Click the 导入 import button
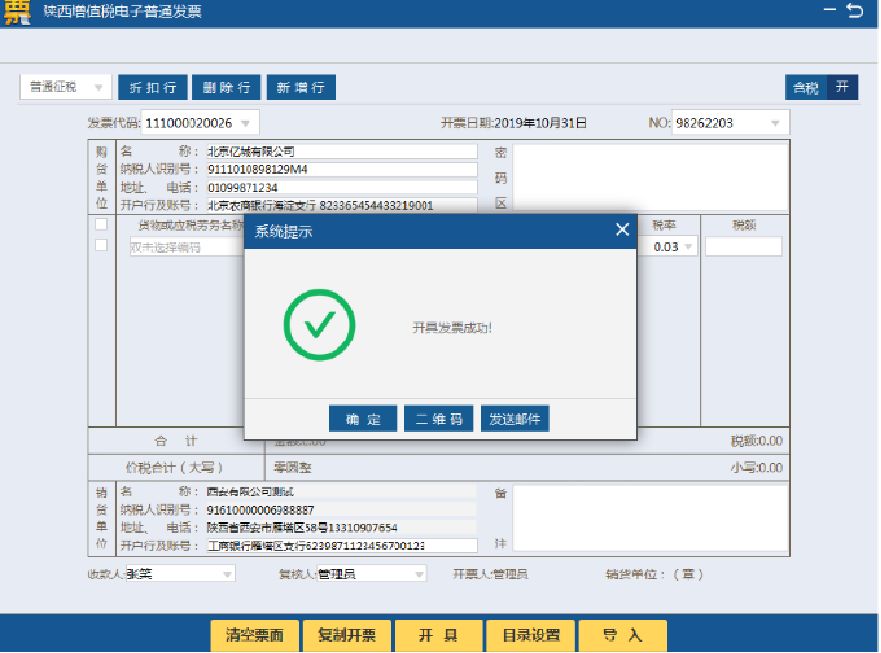Screen dimensions: 881x653 [623, 636]
